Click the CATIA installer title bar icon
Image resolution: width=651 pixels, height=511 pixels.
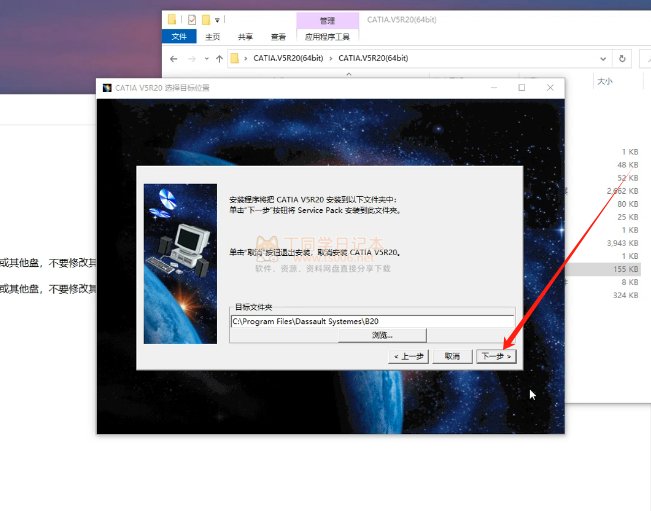point(107,88)
